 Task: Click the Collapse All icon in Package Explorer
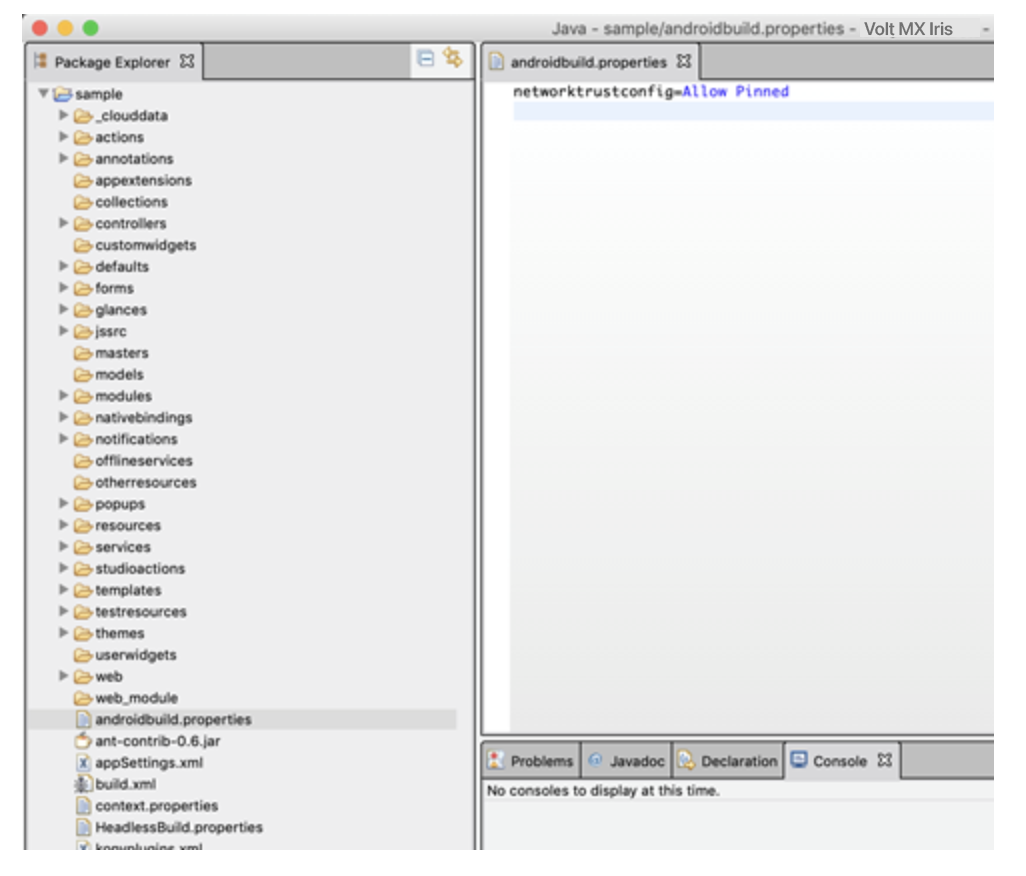(425, 60)
